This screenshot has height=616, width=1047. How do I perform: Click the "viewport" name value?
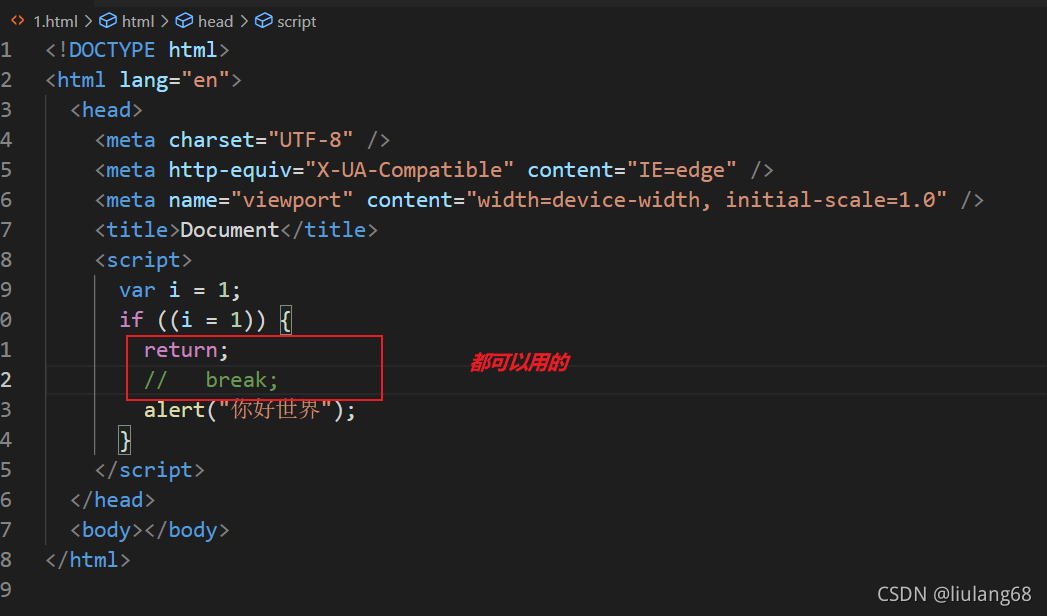click(x=291, y=200)
